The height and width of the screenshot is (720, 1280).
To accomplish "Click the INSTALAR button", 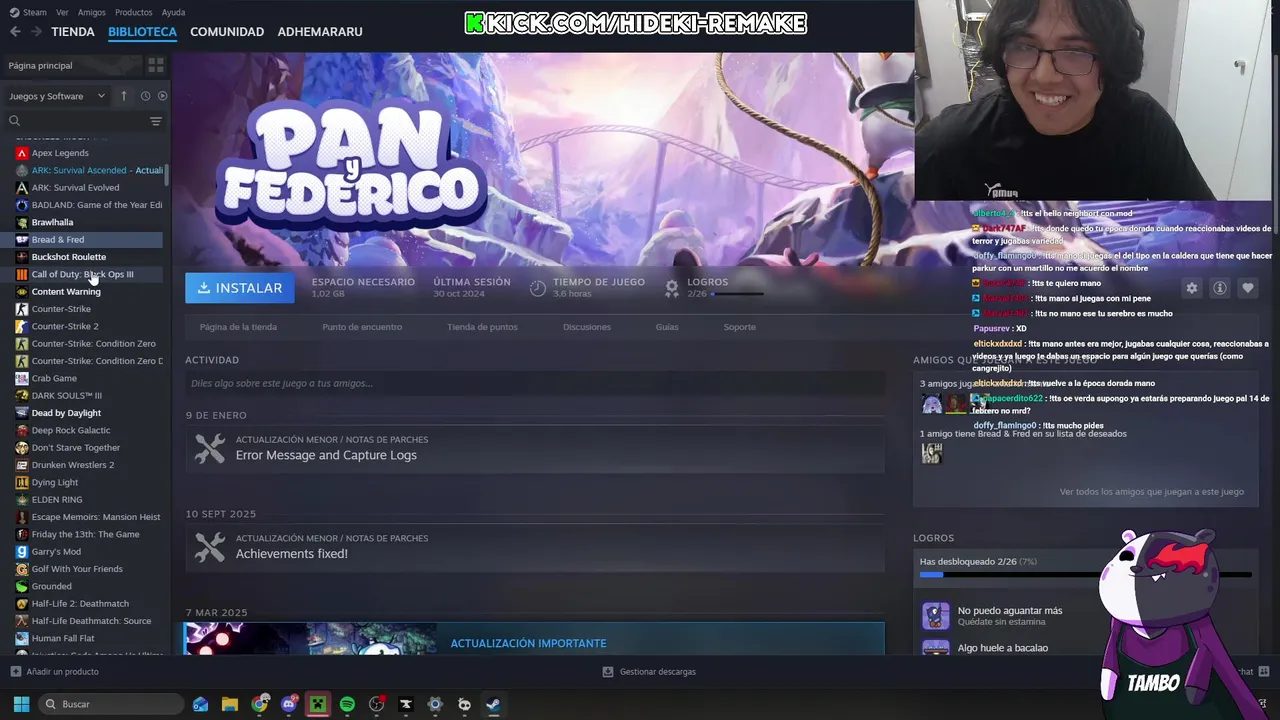I will [240, 288].
